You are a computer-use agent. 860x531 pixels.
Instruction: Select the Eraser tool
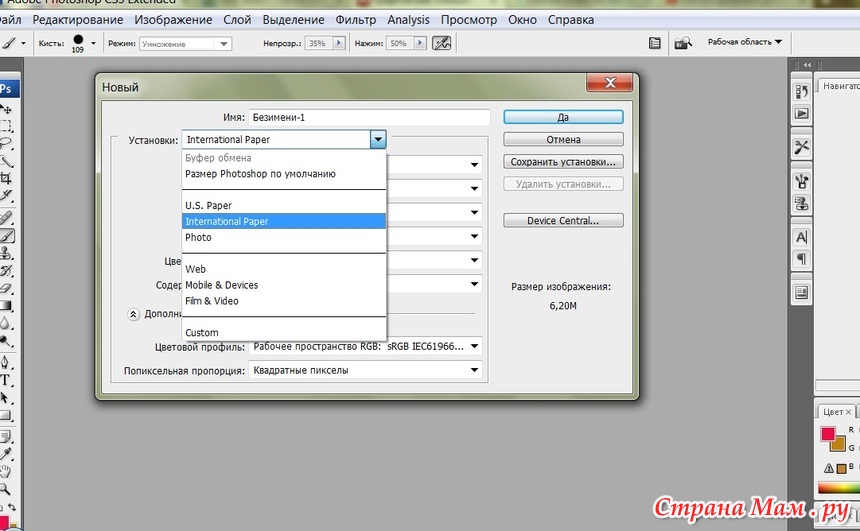6,288
